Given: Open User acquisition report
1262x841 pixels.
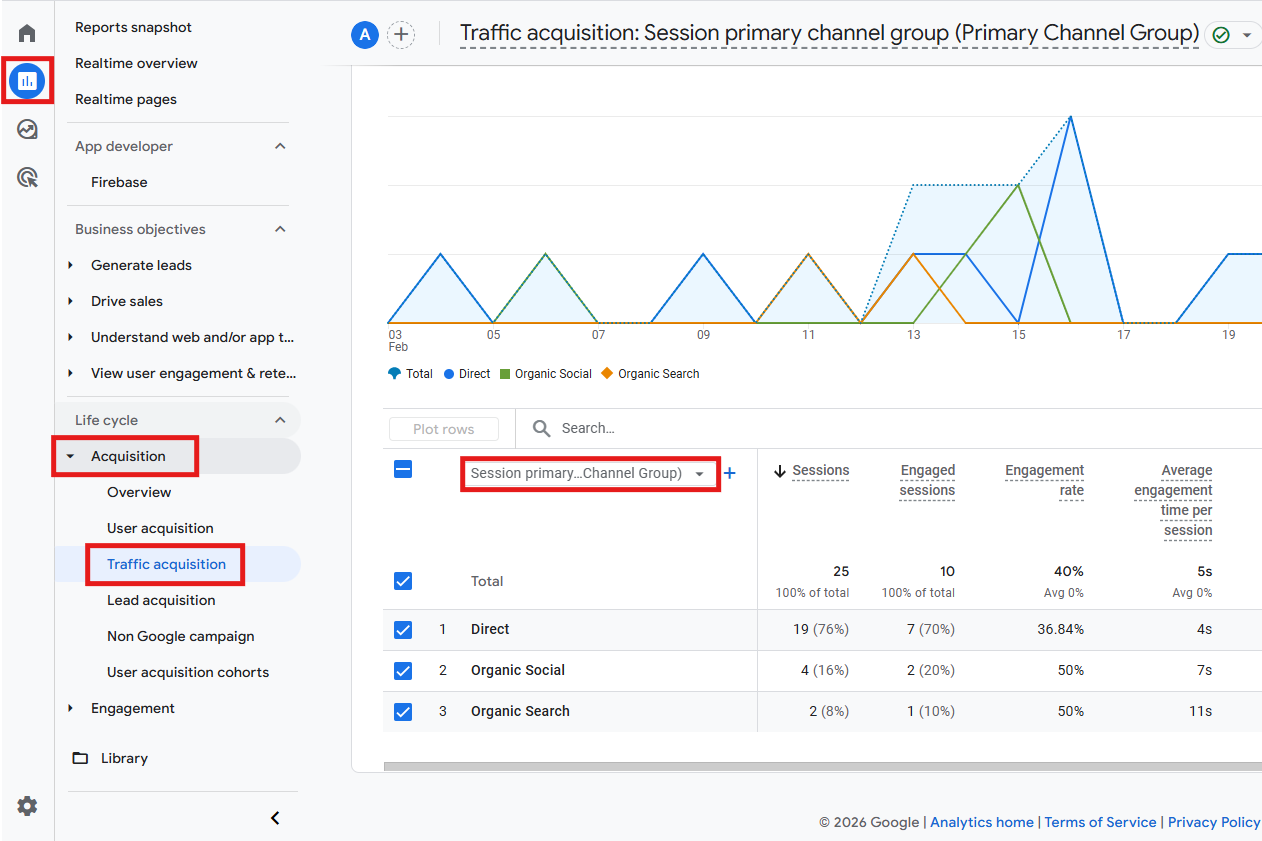Looking at the screenshot, I should point(160,528).
